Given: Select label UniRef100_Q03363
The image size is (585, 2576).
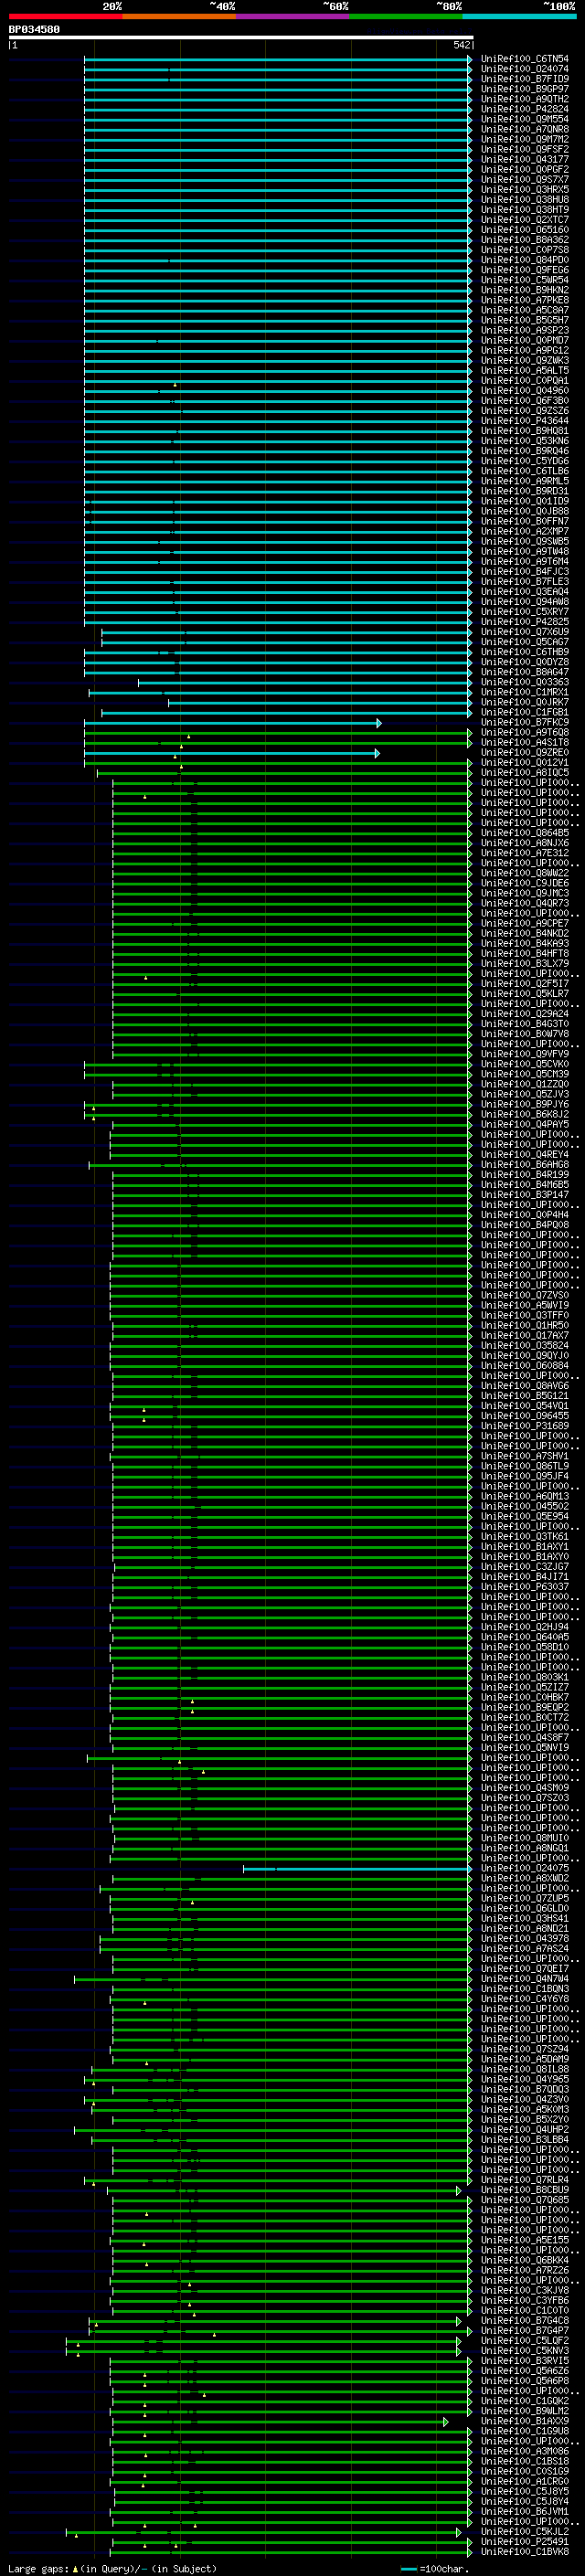Looking at the screenshot, I should (525, 682).
